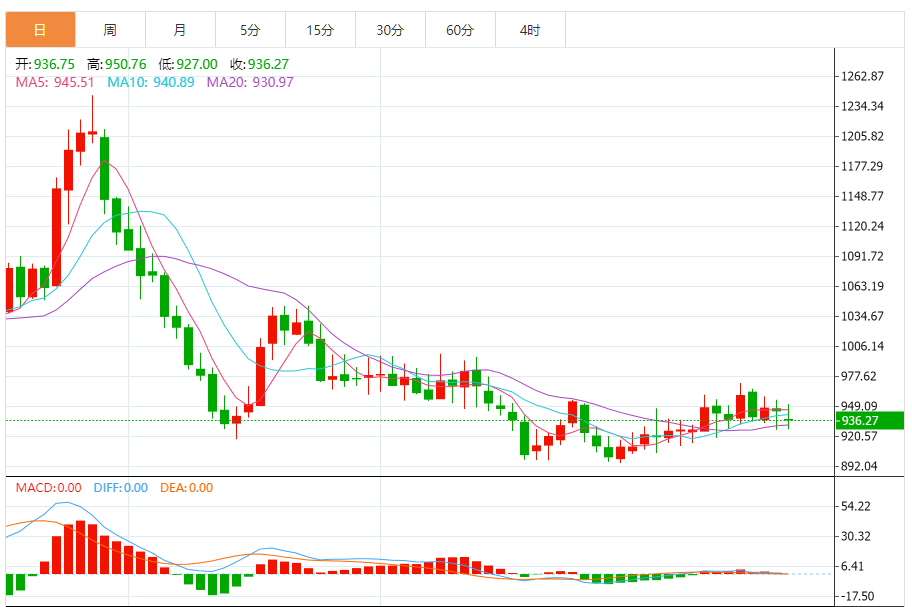912x607 pixels.
Task: Click the 892.04 price axis label
Action: point(858,466)
